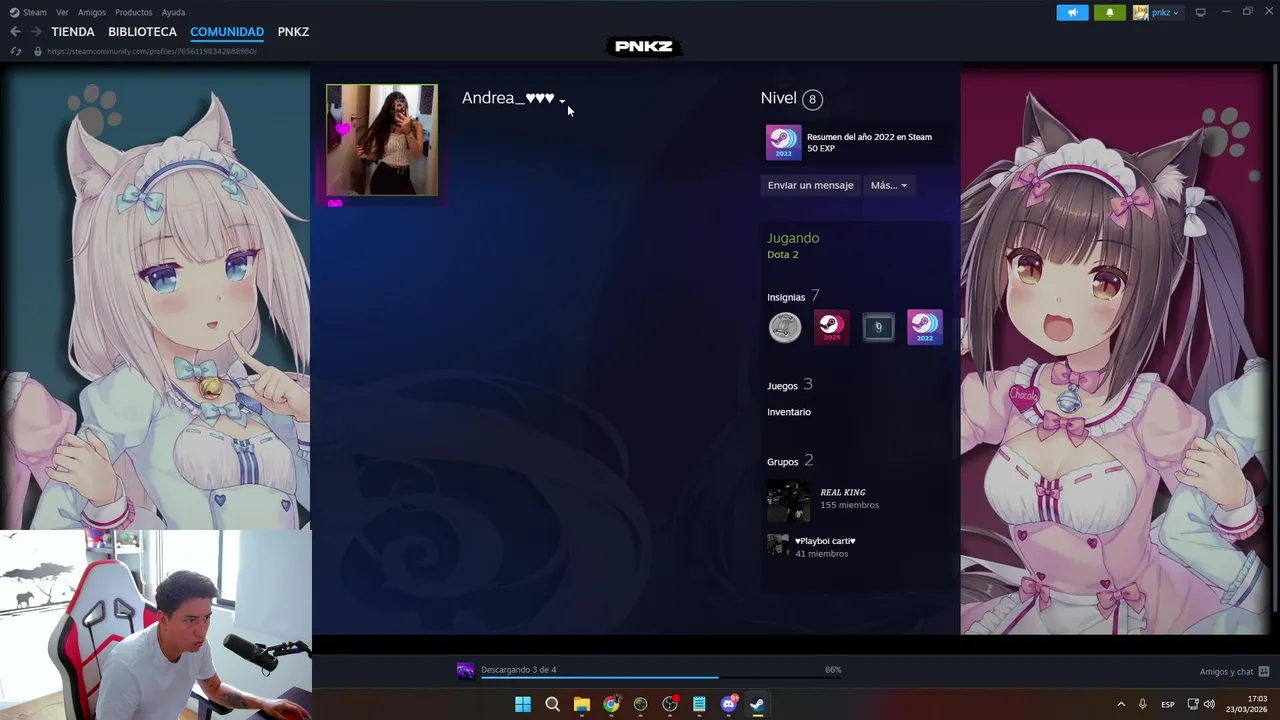
Task: Select the purple 2022 badge under Insignias
Action: [x=925, y=327]
